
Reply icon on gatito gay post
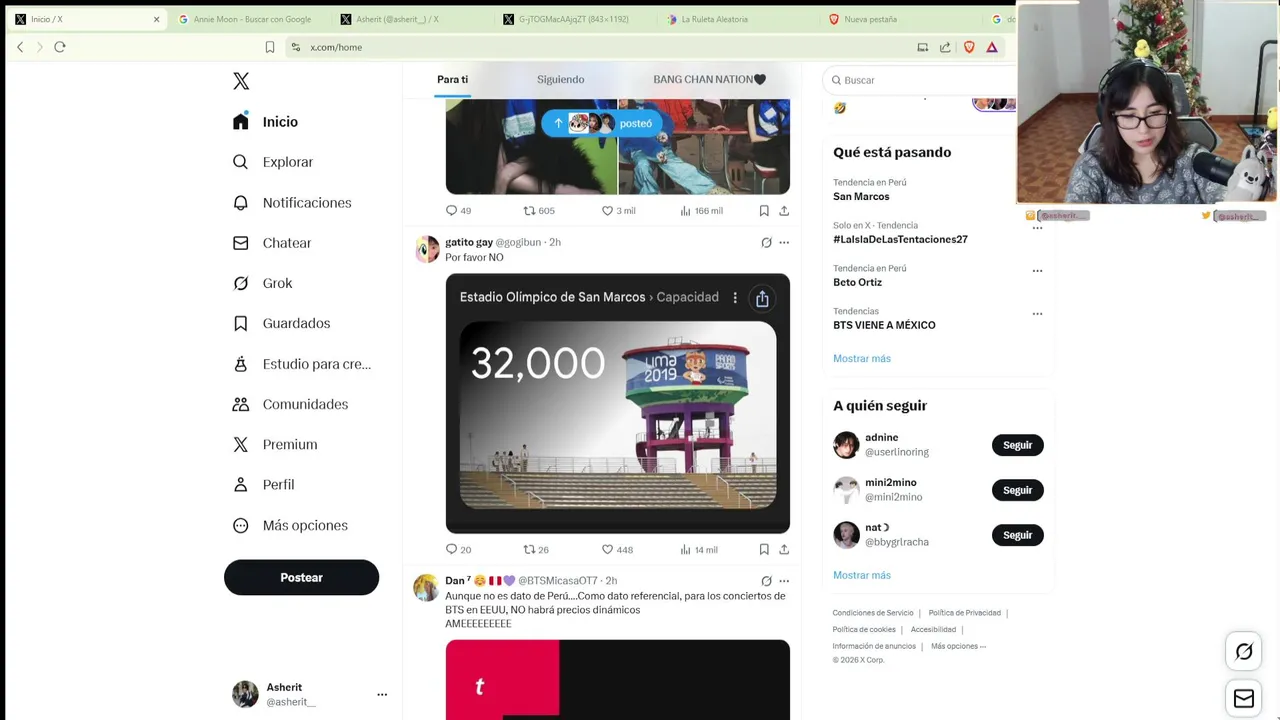click(451, 549)
